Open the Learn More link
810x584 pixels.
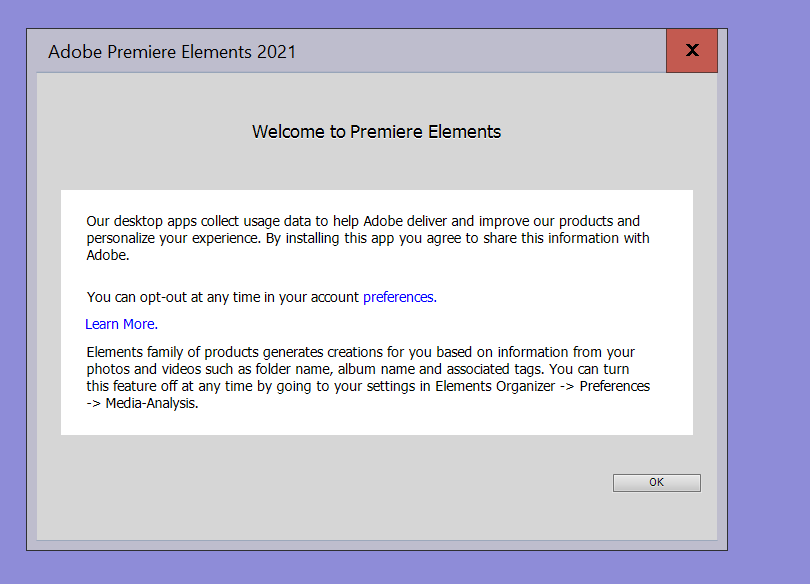(120, 324)
